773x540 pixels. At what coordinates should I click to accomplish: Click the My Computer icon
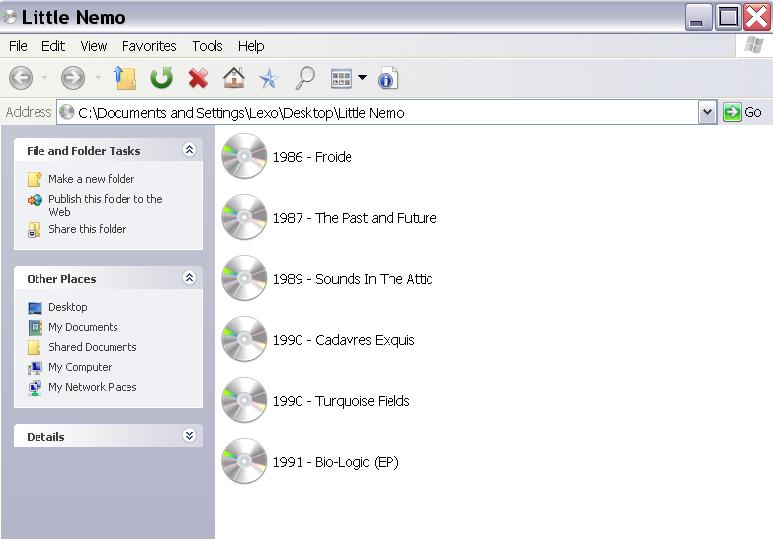(35, 368)
